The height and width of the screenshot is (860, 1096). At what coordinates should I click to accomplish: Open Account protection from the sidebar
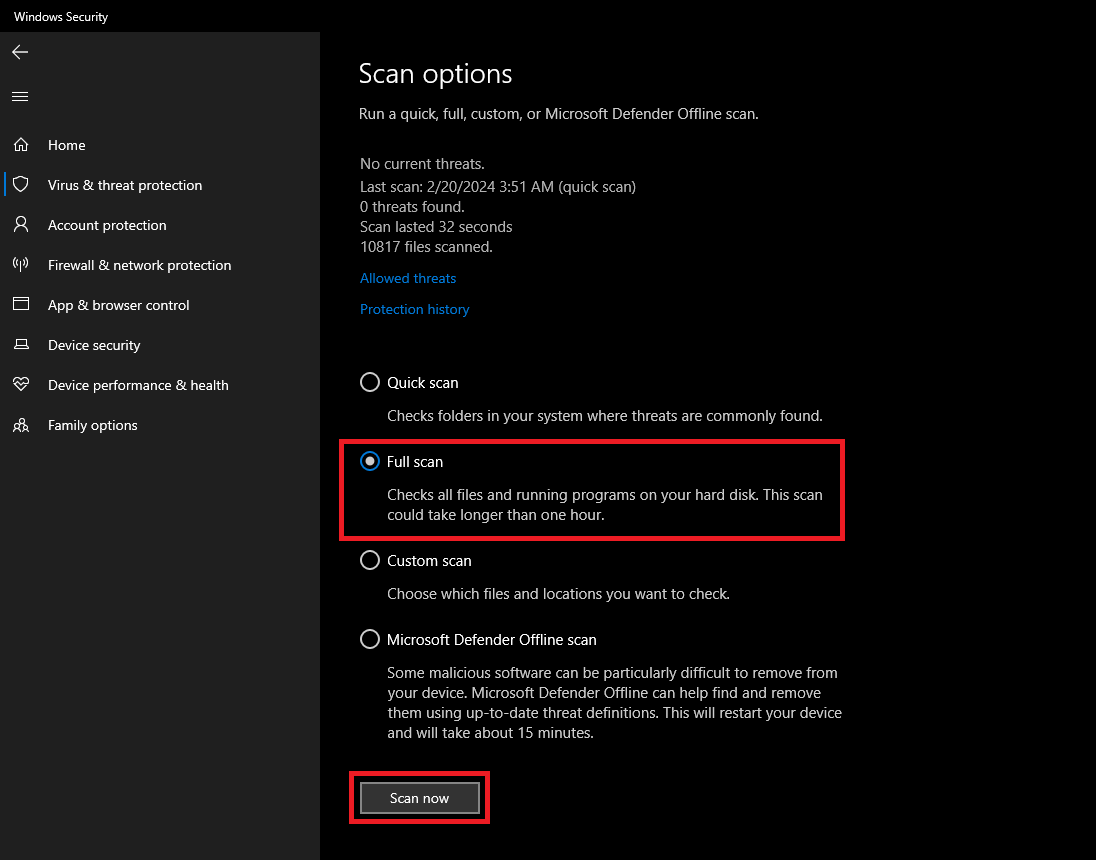click(x=20, y=224)
